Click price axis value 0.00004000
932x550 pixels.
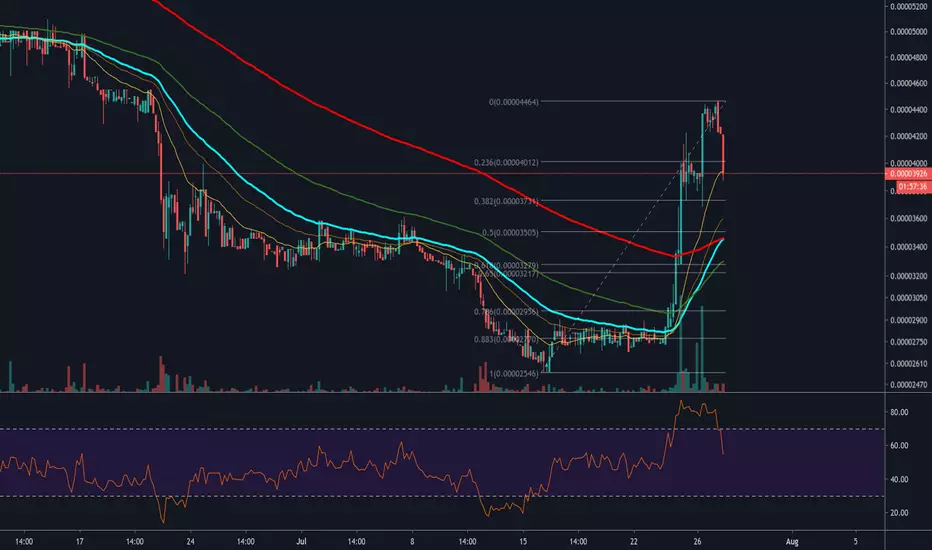(908, 163)
